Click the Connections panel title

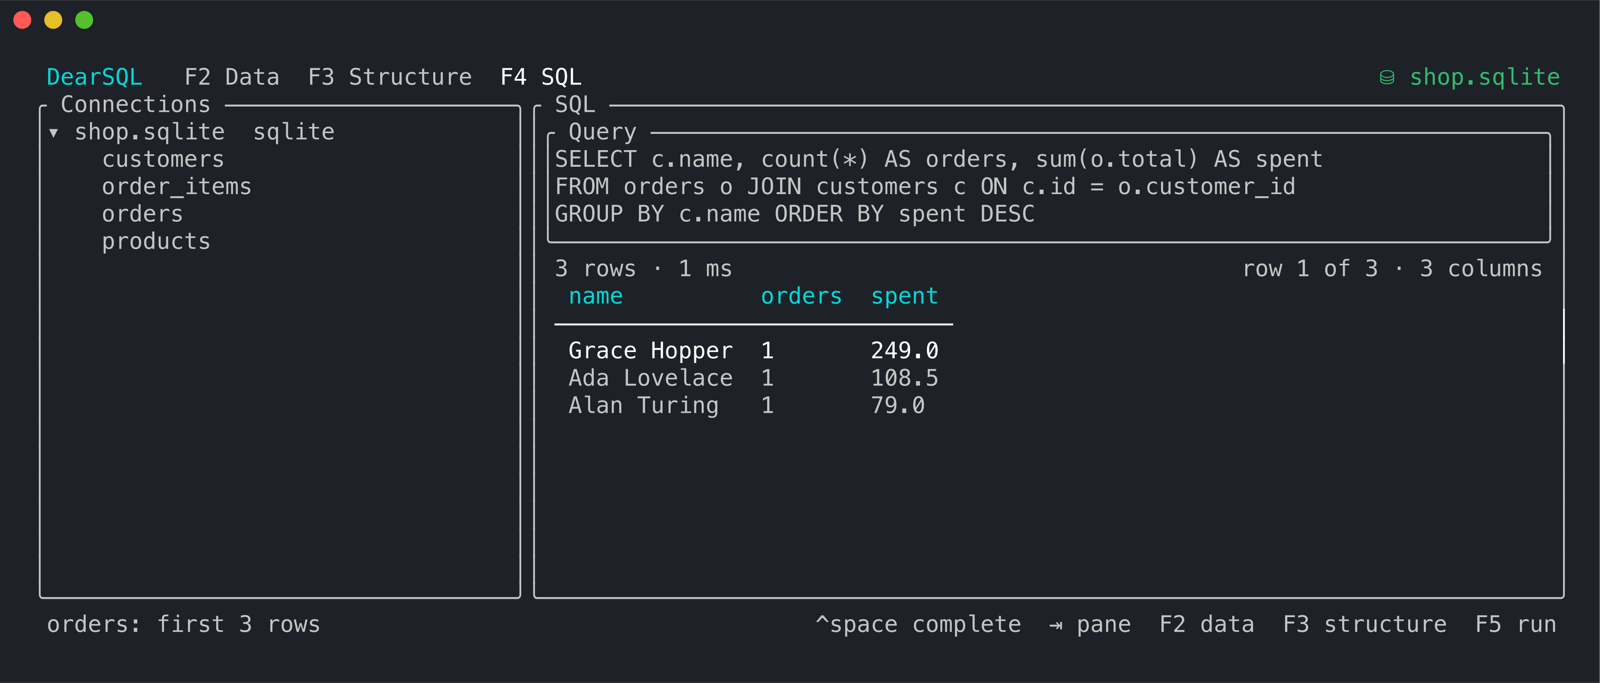[x=136, y=104]
